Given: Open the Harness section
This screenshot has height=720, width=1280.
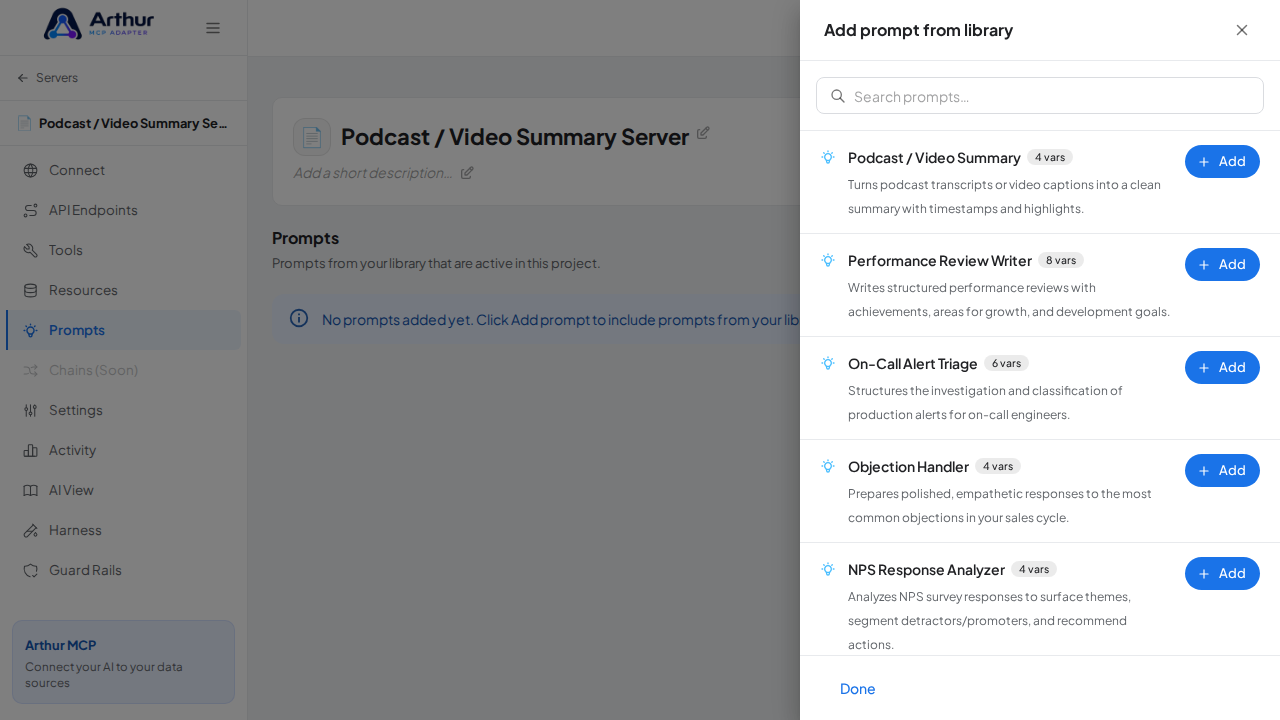Looking at the screenshot, I should click(123, 530).
